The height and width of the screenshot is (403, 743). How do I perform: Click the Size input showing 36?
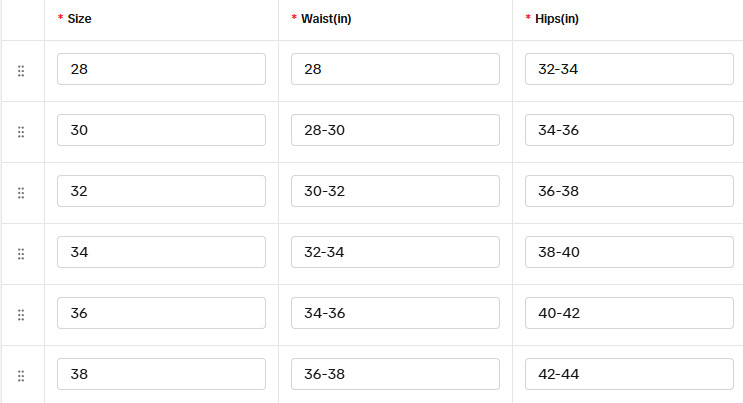point(161,313)
